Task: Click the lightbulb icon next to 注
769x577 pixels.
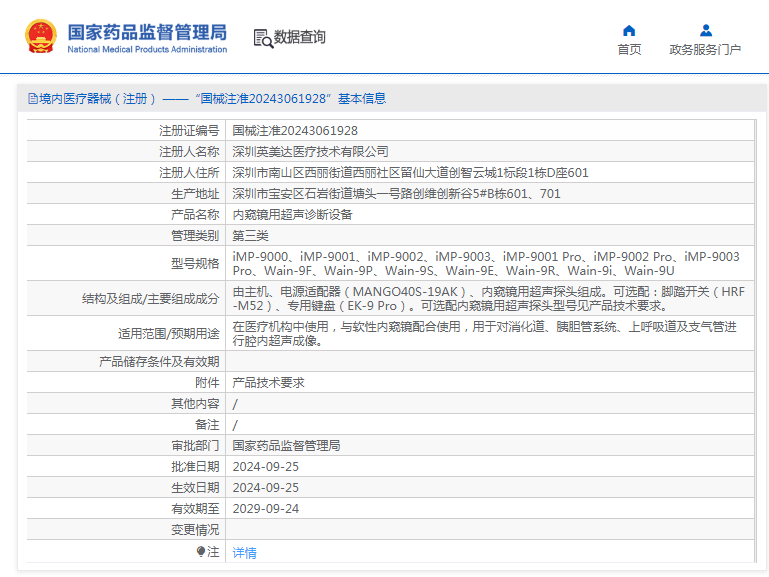Action: click(201, 552)
